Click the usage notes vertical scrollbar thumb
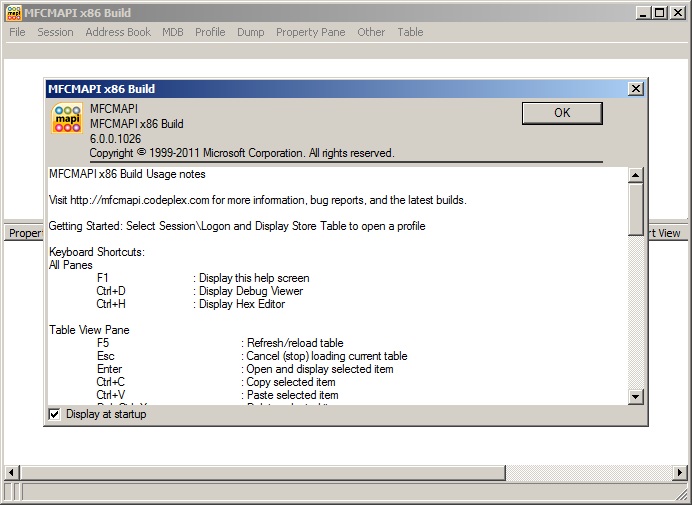Viewport: 692px width, 505px height. tap(636, 209)
